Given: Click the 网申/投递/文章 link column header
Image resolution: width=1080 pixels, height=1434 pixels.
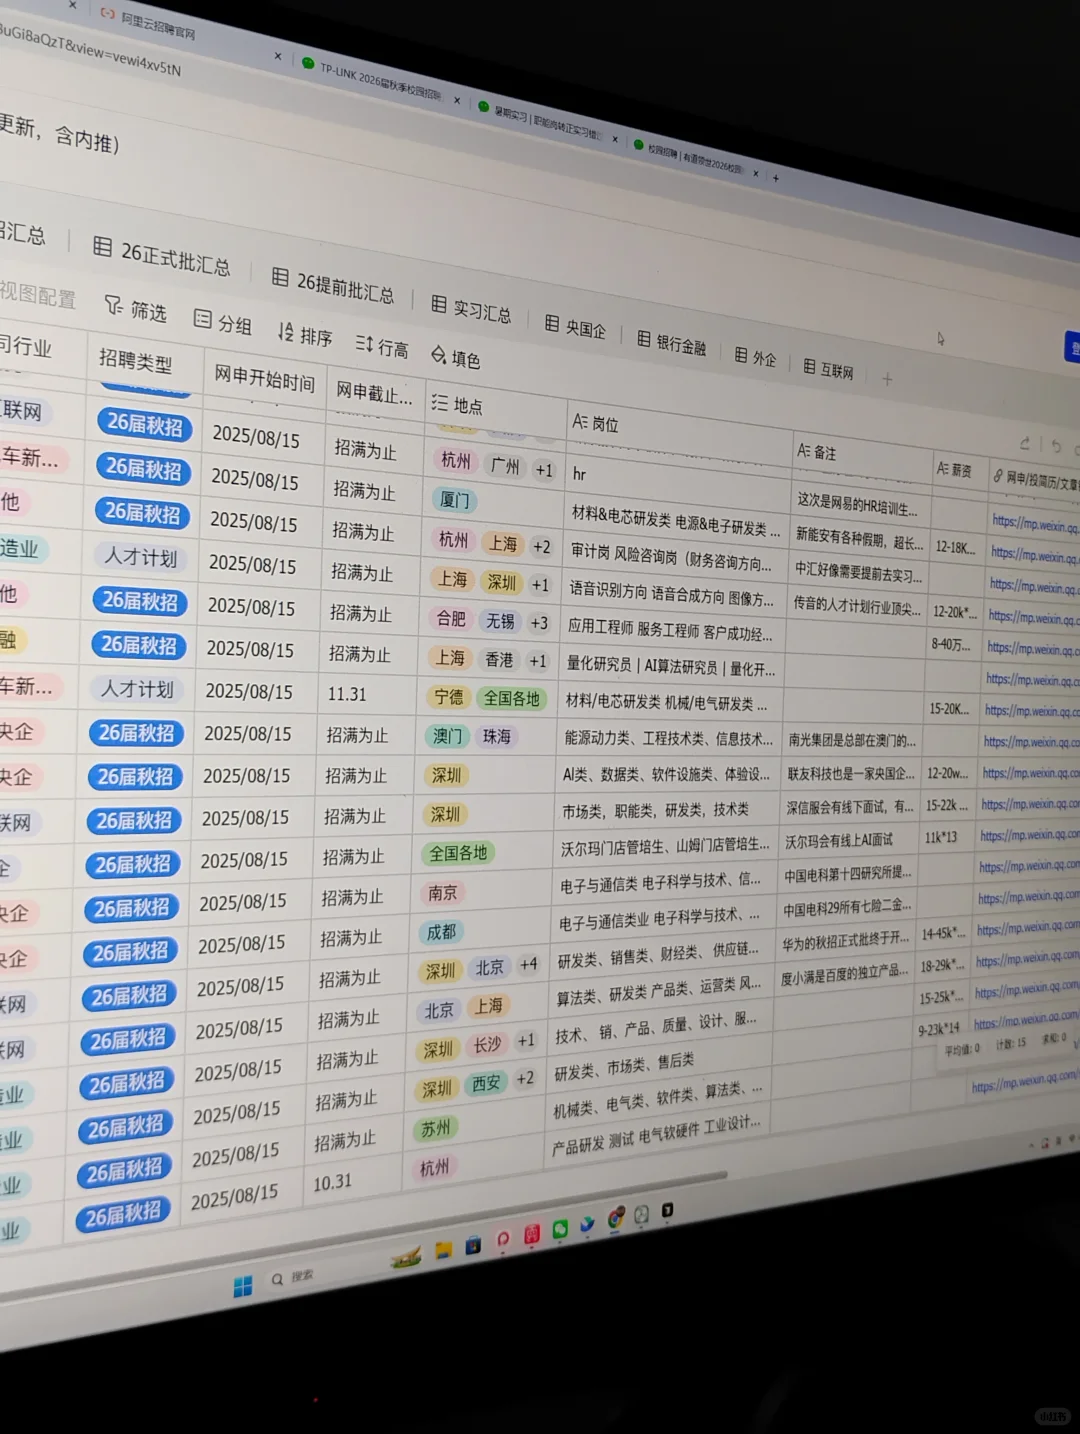Looking at the screenshot, I should click(1036, 481).
